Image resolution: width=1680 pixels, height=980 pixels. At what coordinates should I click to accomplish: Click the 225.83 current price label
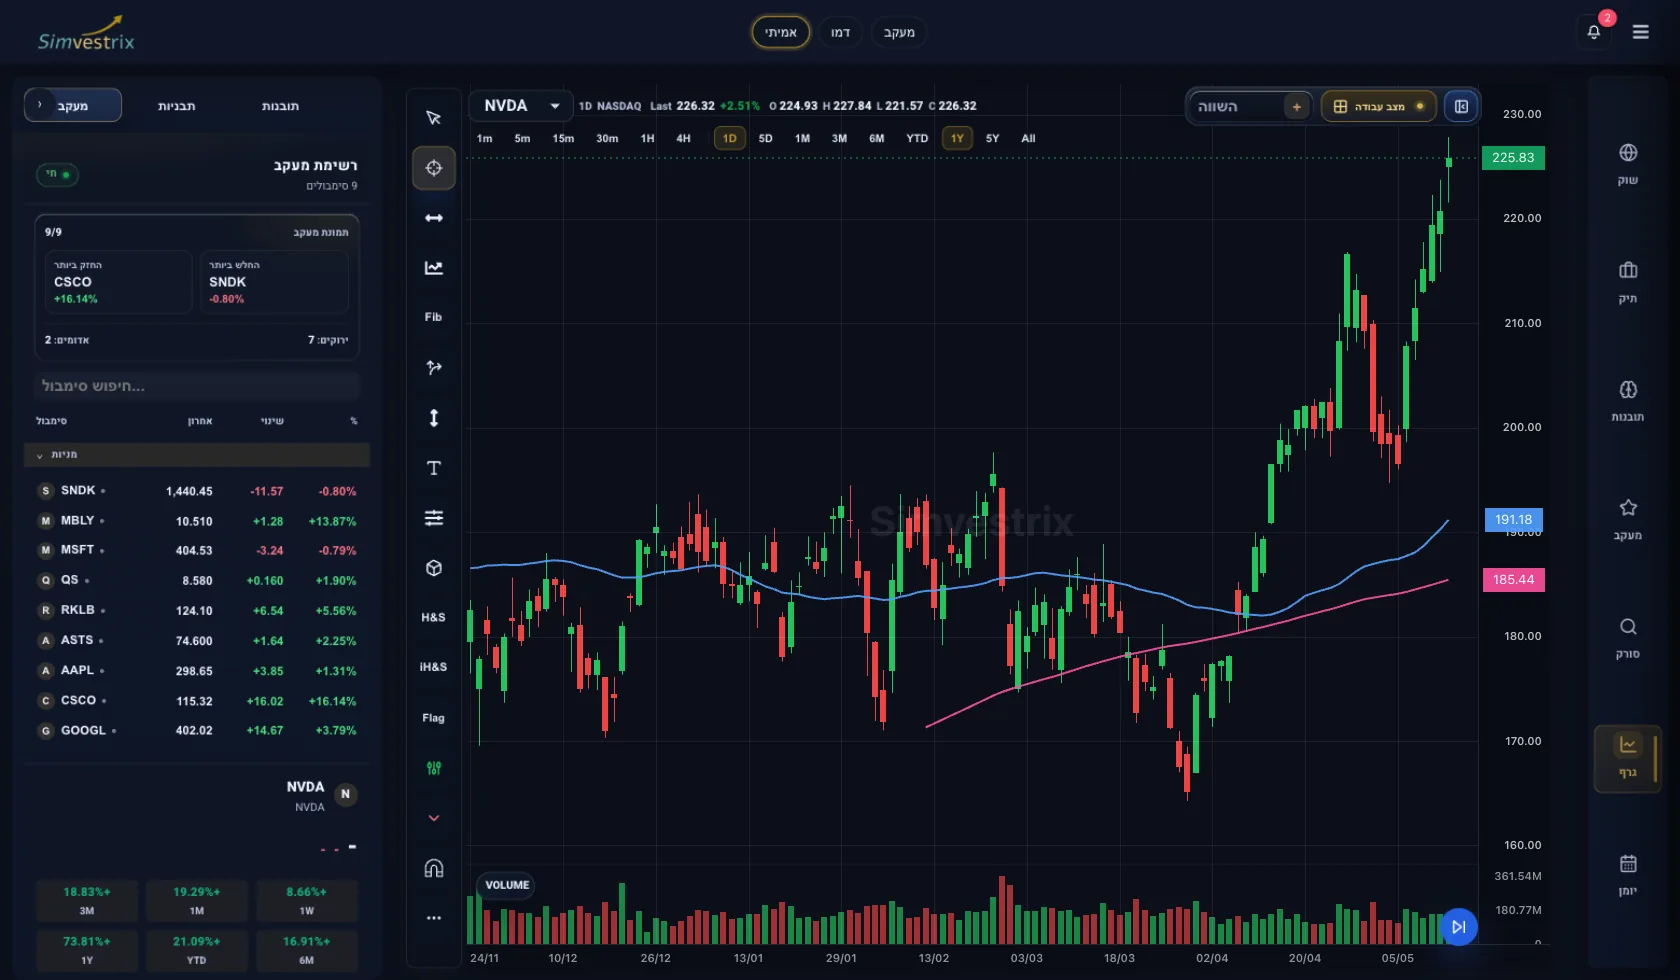point(1513,158)
